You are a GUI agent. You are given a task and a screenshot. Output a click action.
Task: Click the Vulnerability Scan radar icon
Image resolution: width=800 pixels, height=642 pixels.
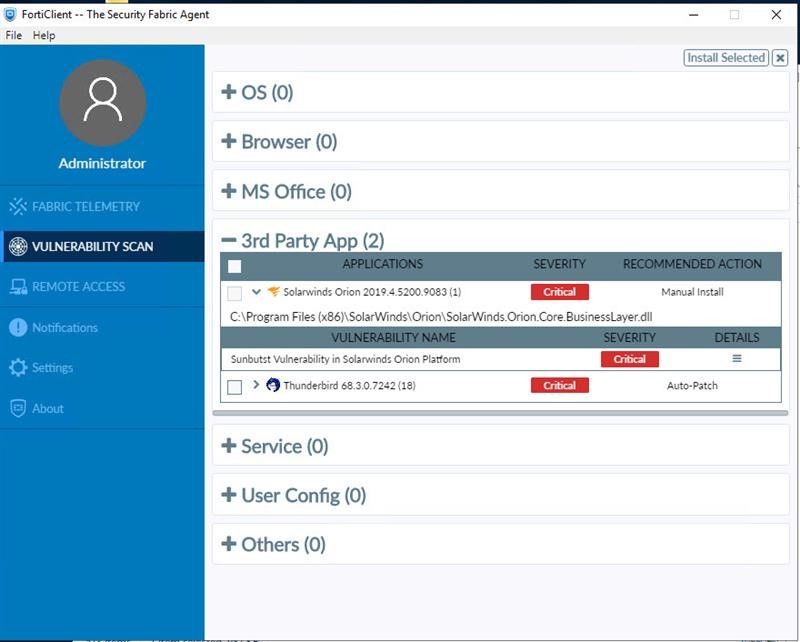click(x=18, y=246)
